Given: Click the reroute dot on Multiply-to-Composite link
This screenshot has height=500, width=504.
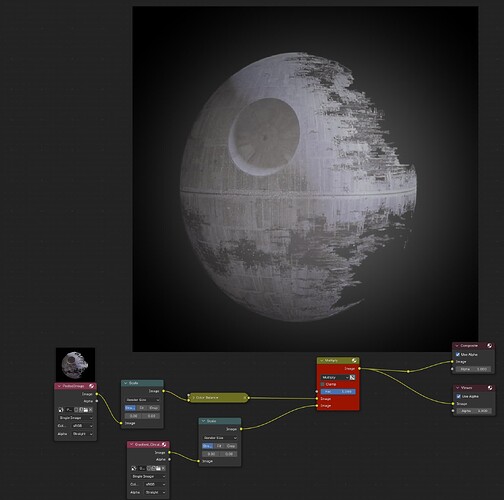Looking at the screenshot, I should pos(408,371).
